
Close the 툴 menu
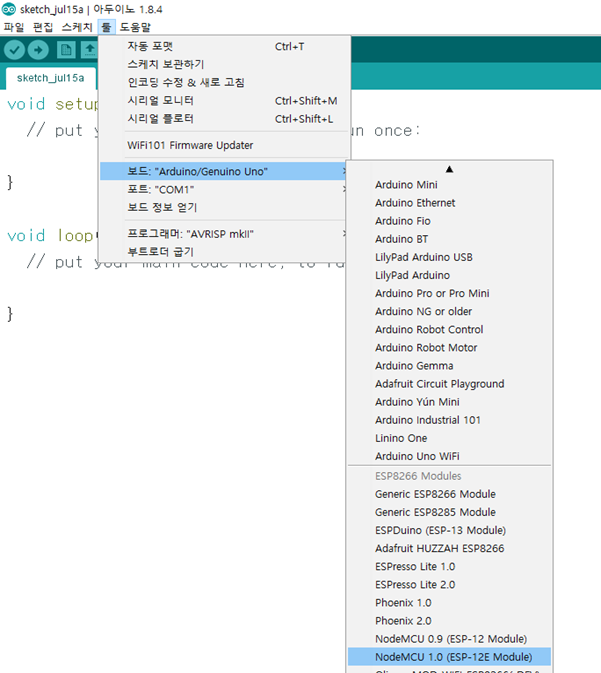click(106, 27)
